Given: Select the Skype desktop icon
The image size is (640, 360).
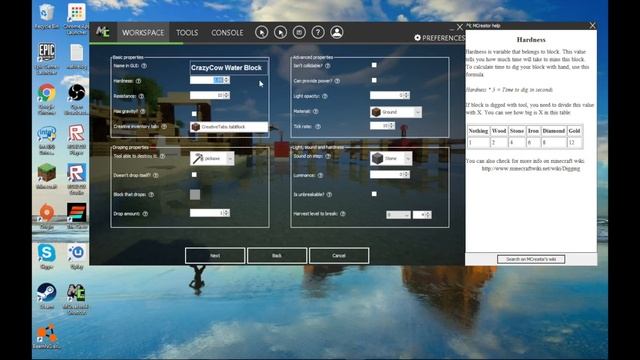Looking at the screenshot, I should [x=47, y=257].
